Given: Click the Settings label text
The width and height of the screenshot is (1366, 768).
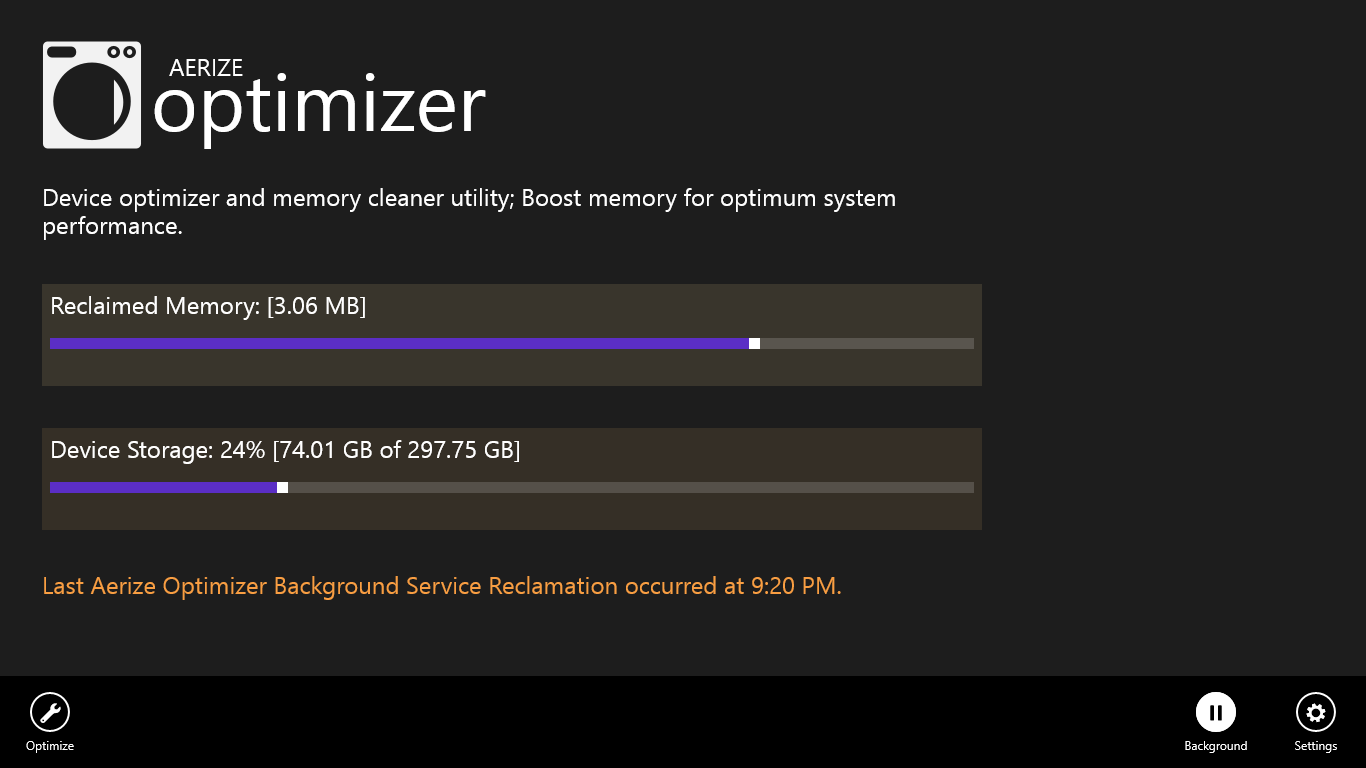Looking at the screenshot, I should click(1315, 745).
